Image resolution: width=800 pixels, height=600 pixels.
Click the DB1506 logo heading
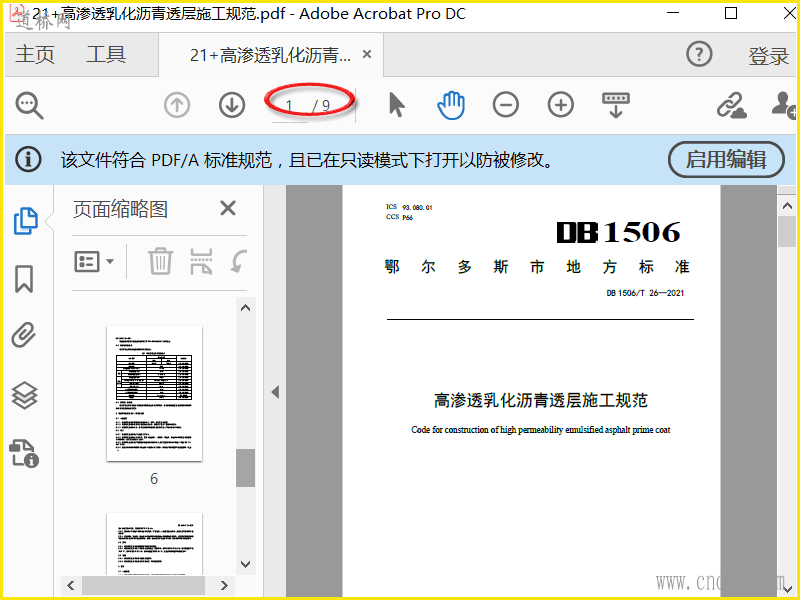(618, 232)
